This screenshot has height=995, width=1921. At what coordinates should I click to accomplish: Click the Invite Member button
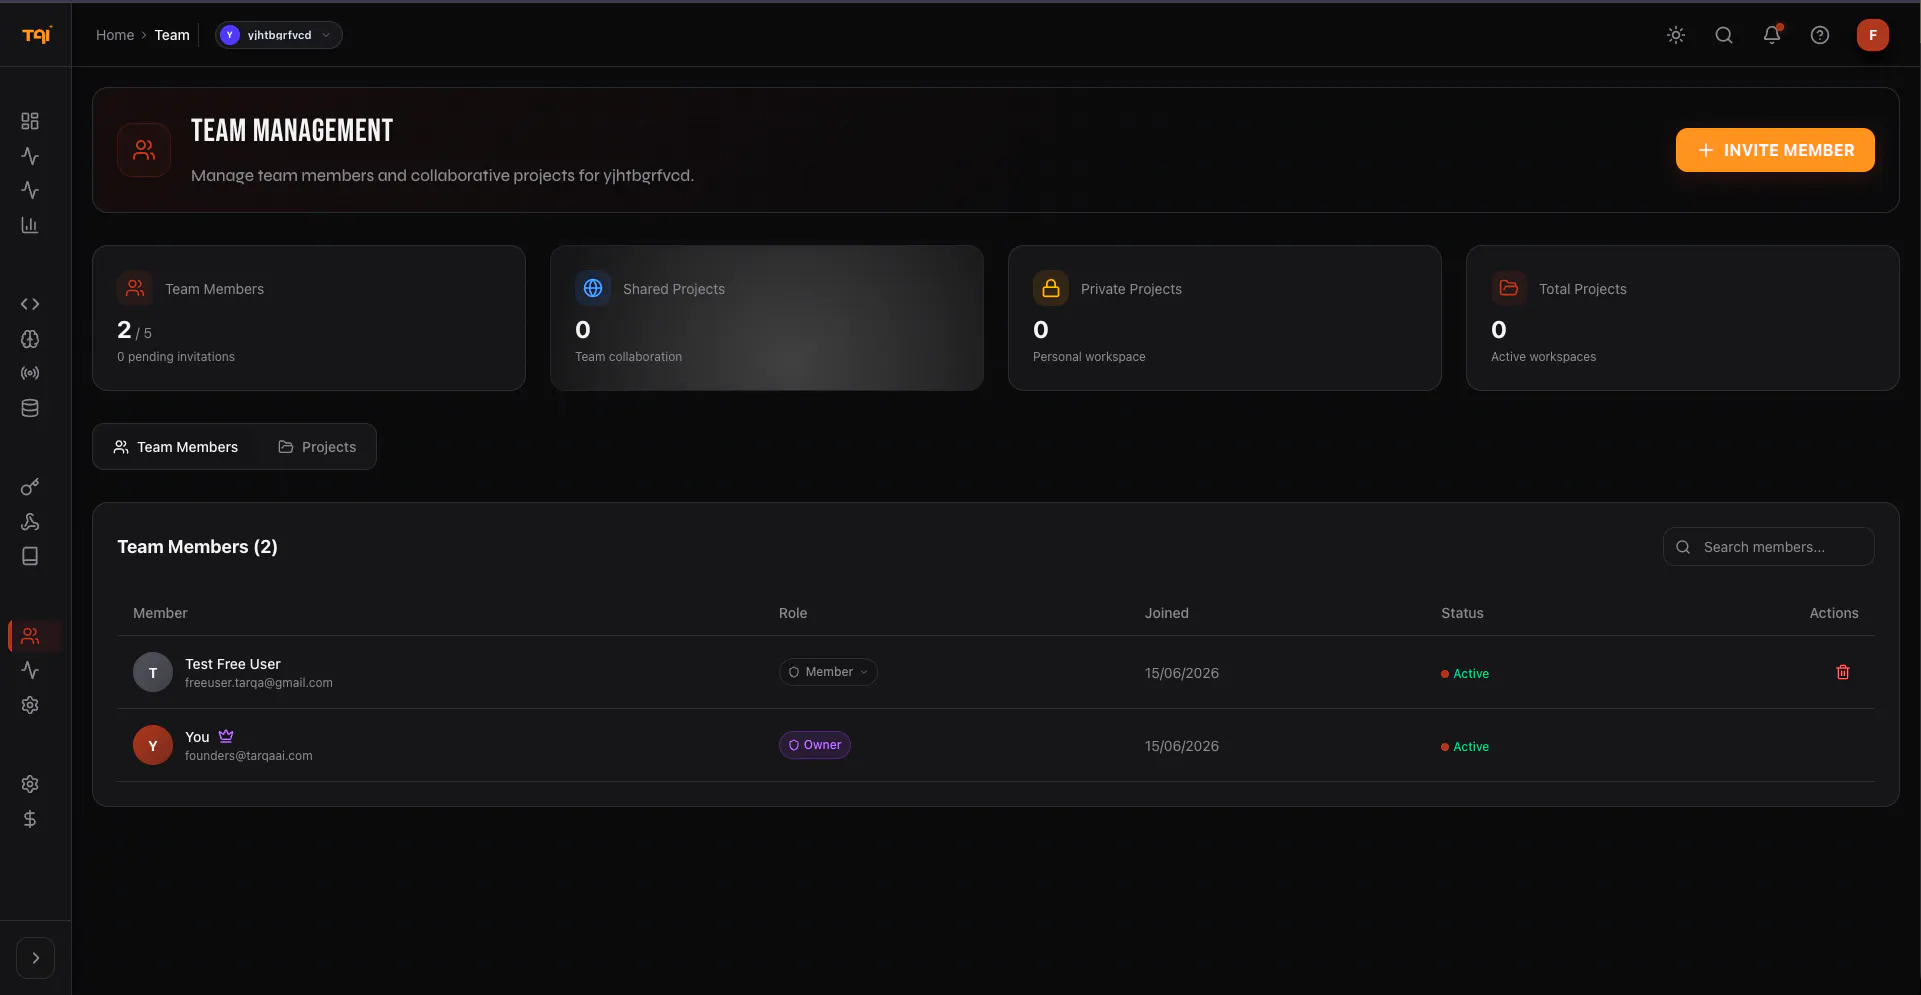[1775, 150]
